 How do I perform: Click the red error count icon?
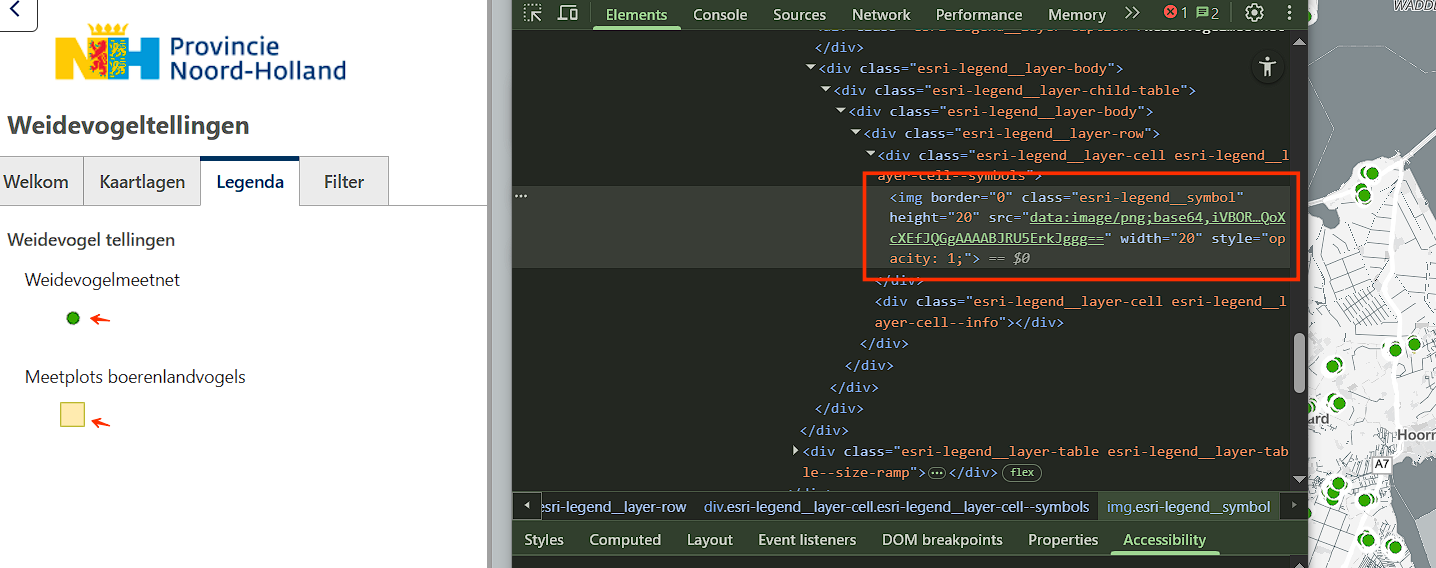(1175, 14)
